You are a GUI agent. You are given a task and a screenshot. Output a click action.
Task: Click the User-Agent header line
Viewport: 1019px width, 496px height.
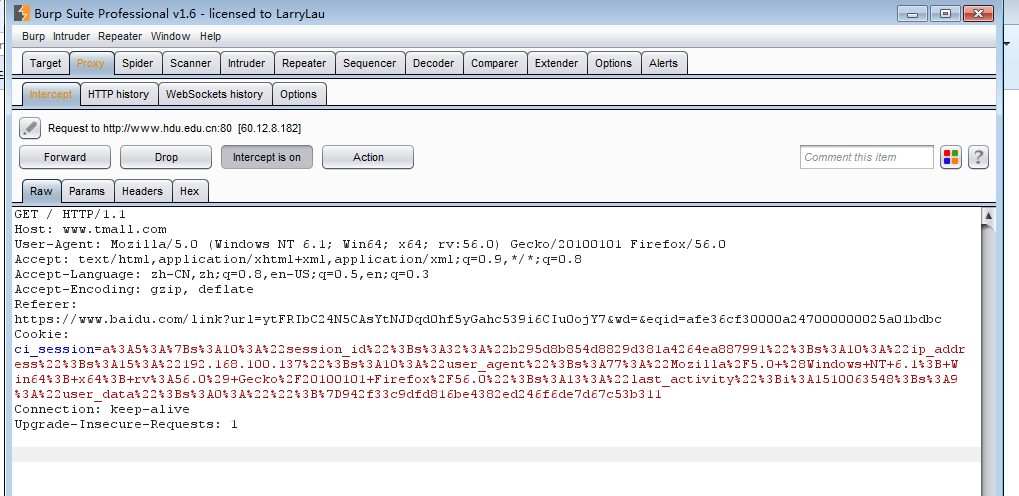[370, 244]
